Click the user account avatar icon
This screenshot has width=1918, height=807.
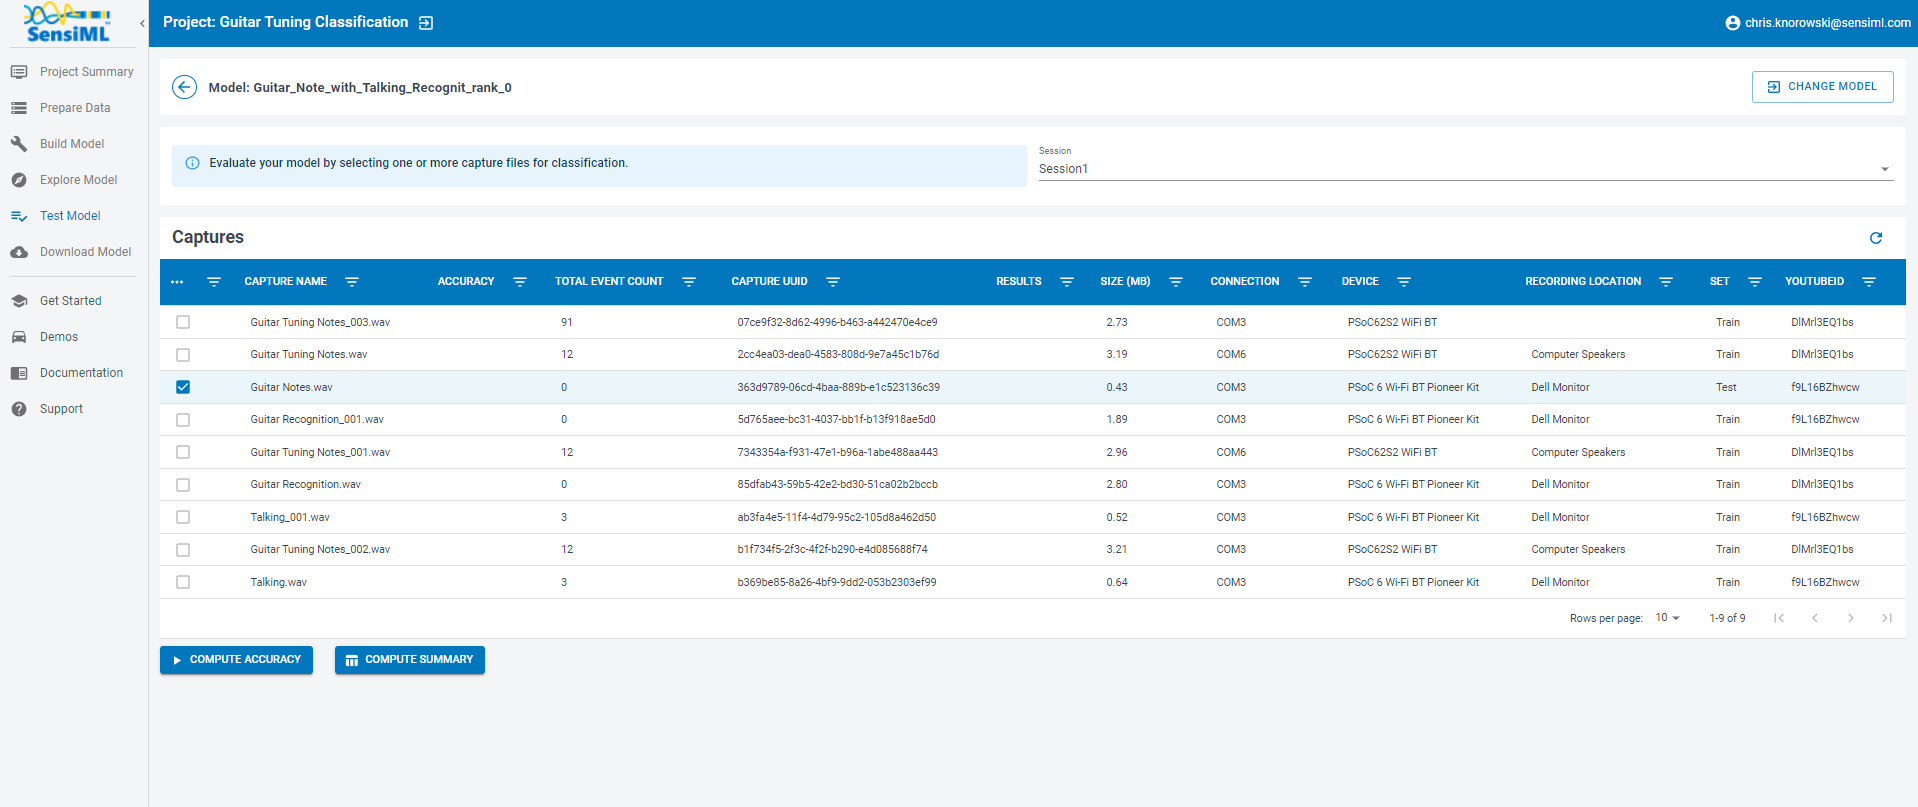tap(1732, 23)
